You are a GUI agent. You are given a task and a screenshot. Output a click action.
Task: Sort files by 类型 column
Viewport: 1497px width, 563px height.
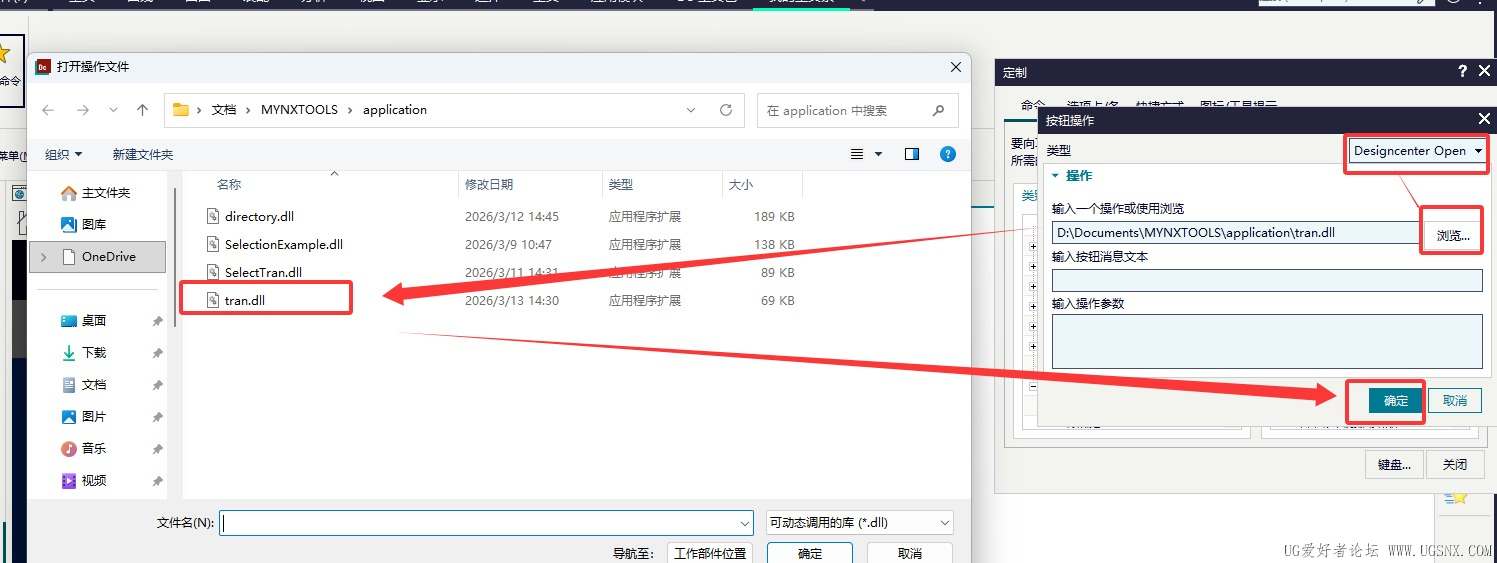click(621, 185)
